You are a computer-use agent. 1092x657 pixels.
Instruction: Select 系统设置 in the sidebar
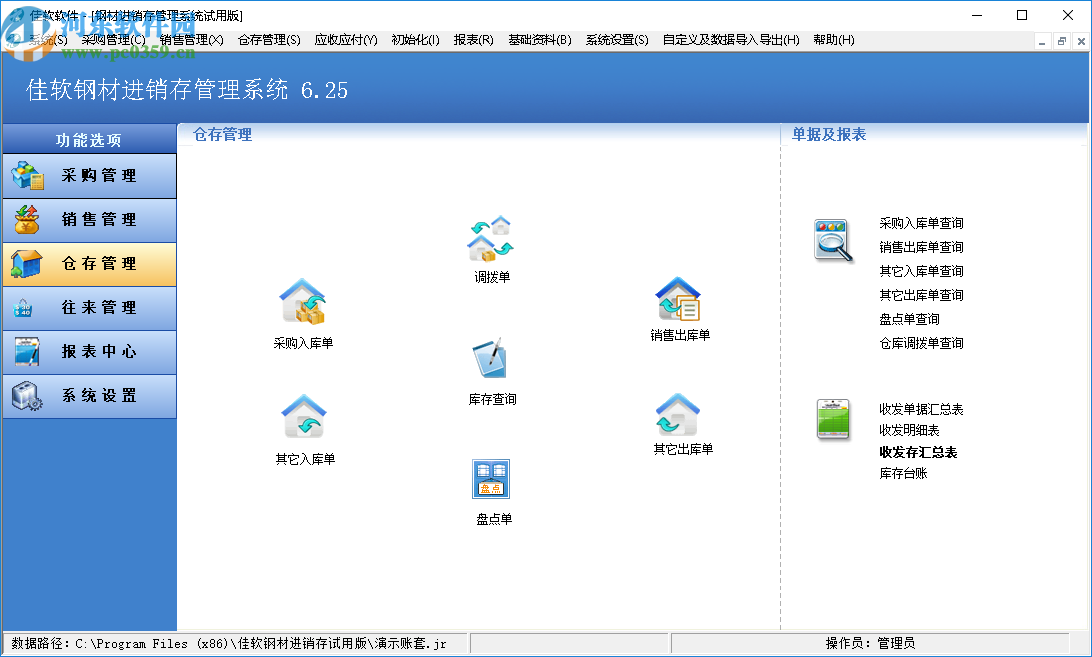point(89,395)
